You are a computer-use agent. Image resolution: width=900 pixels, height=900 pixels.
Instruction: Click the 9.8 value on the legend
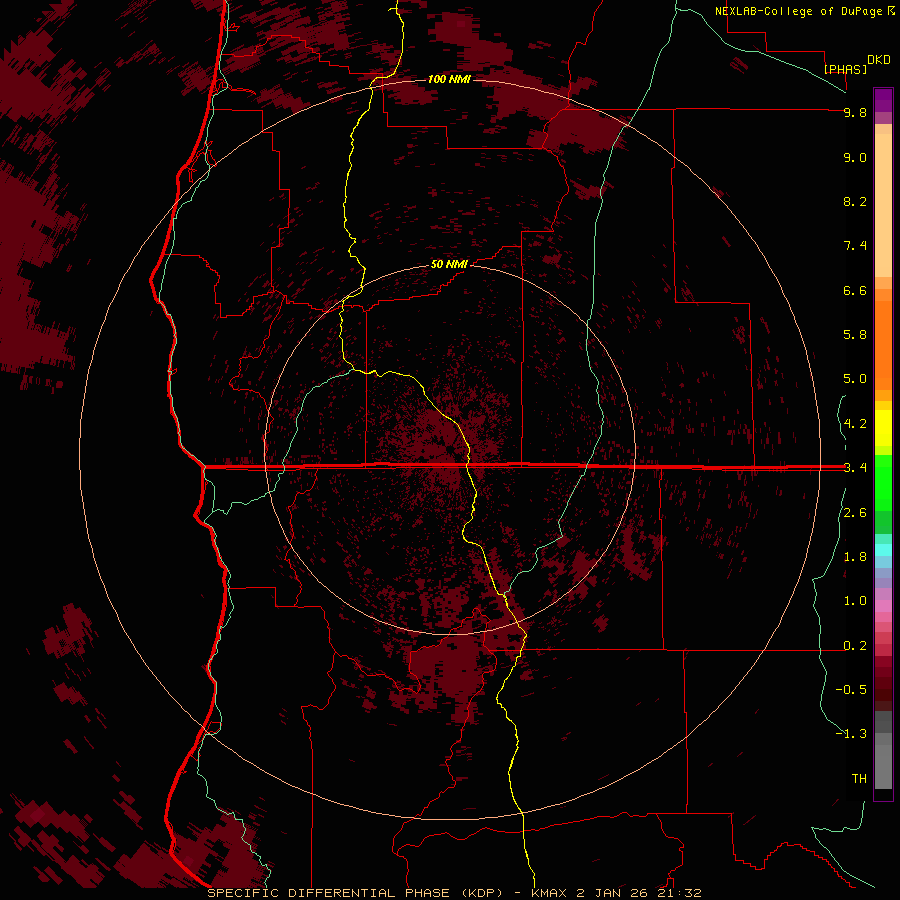tap(855, 112)
